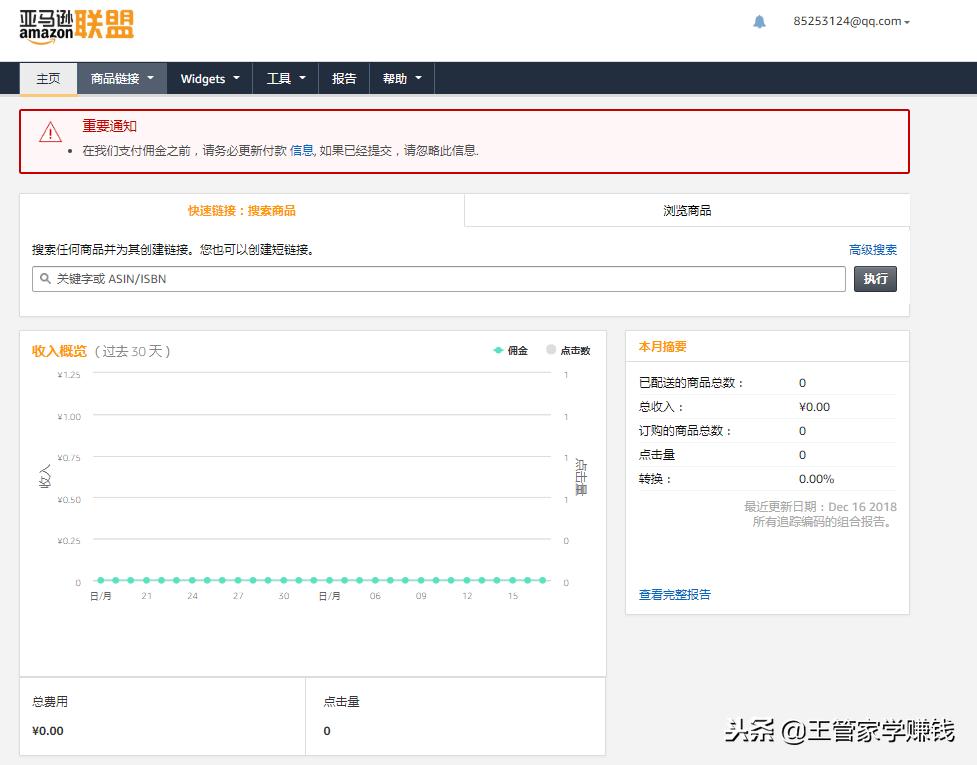Click the 执行 search button
This screenshot has width=977, height=765.
tap(874, 279)
